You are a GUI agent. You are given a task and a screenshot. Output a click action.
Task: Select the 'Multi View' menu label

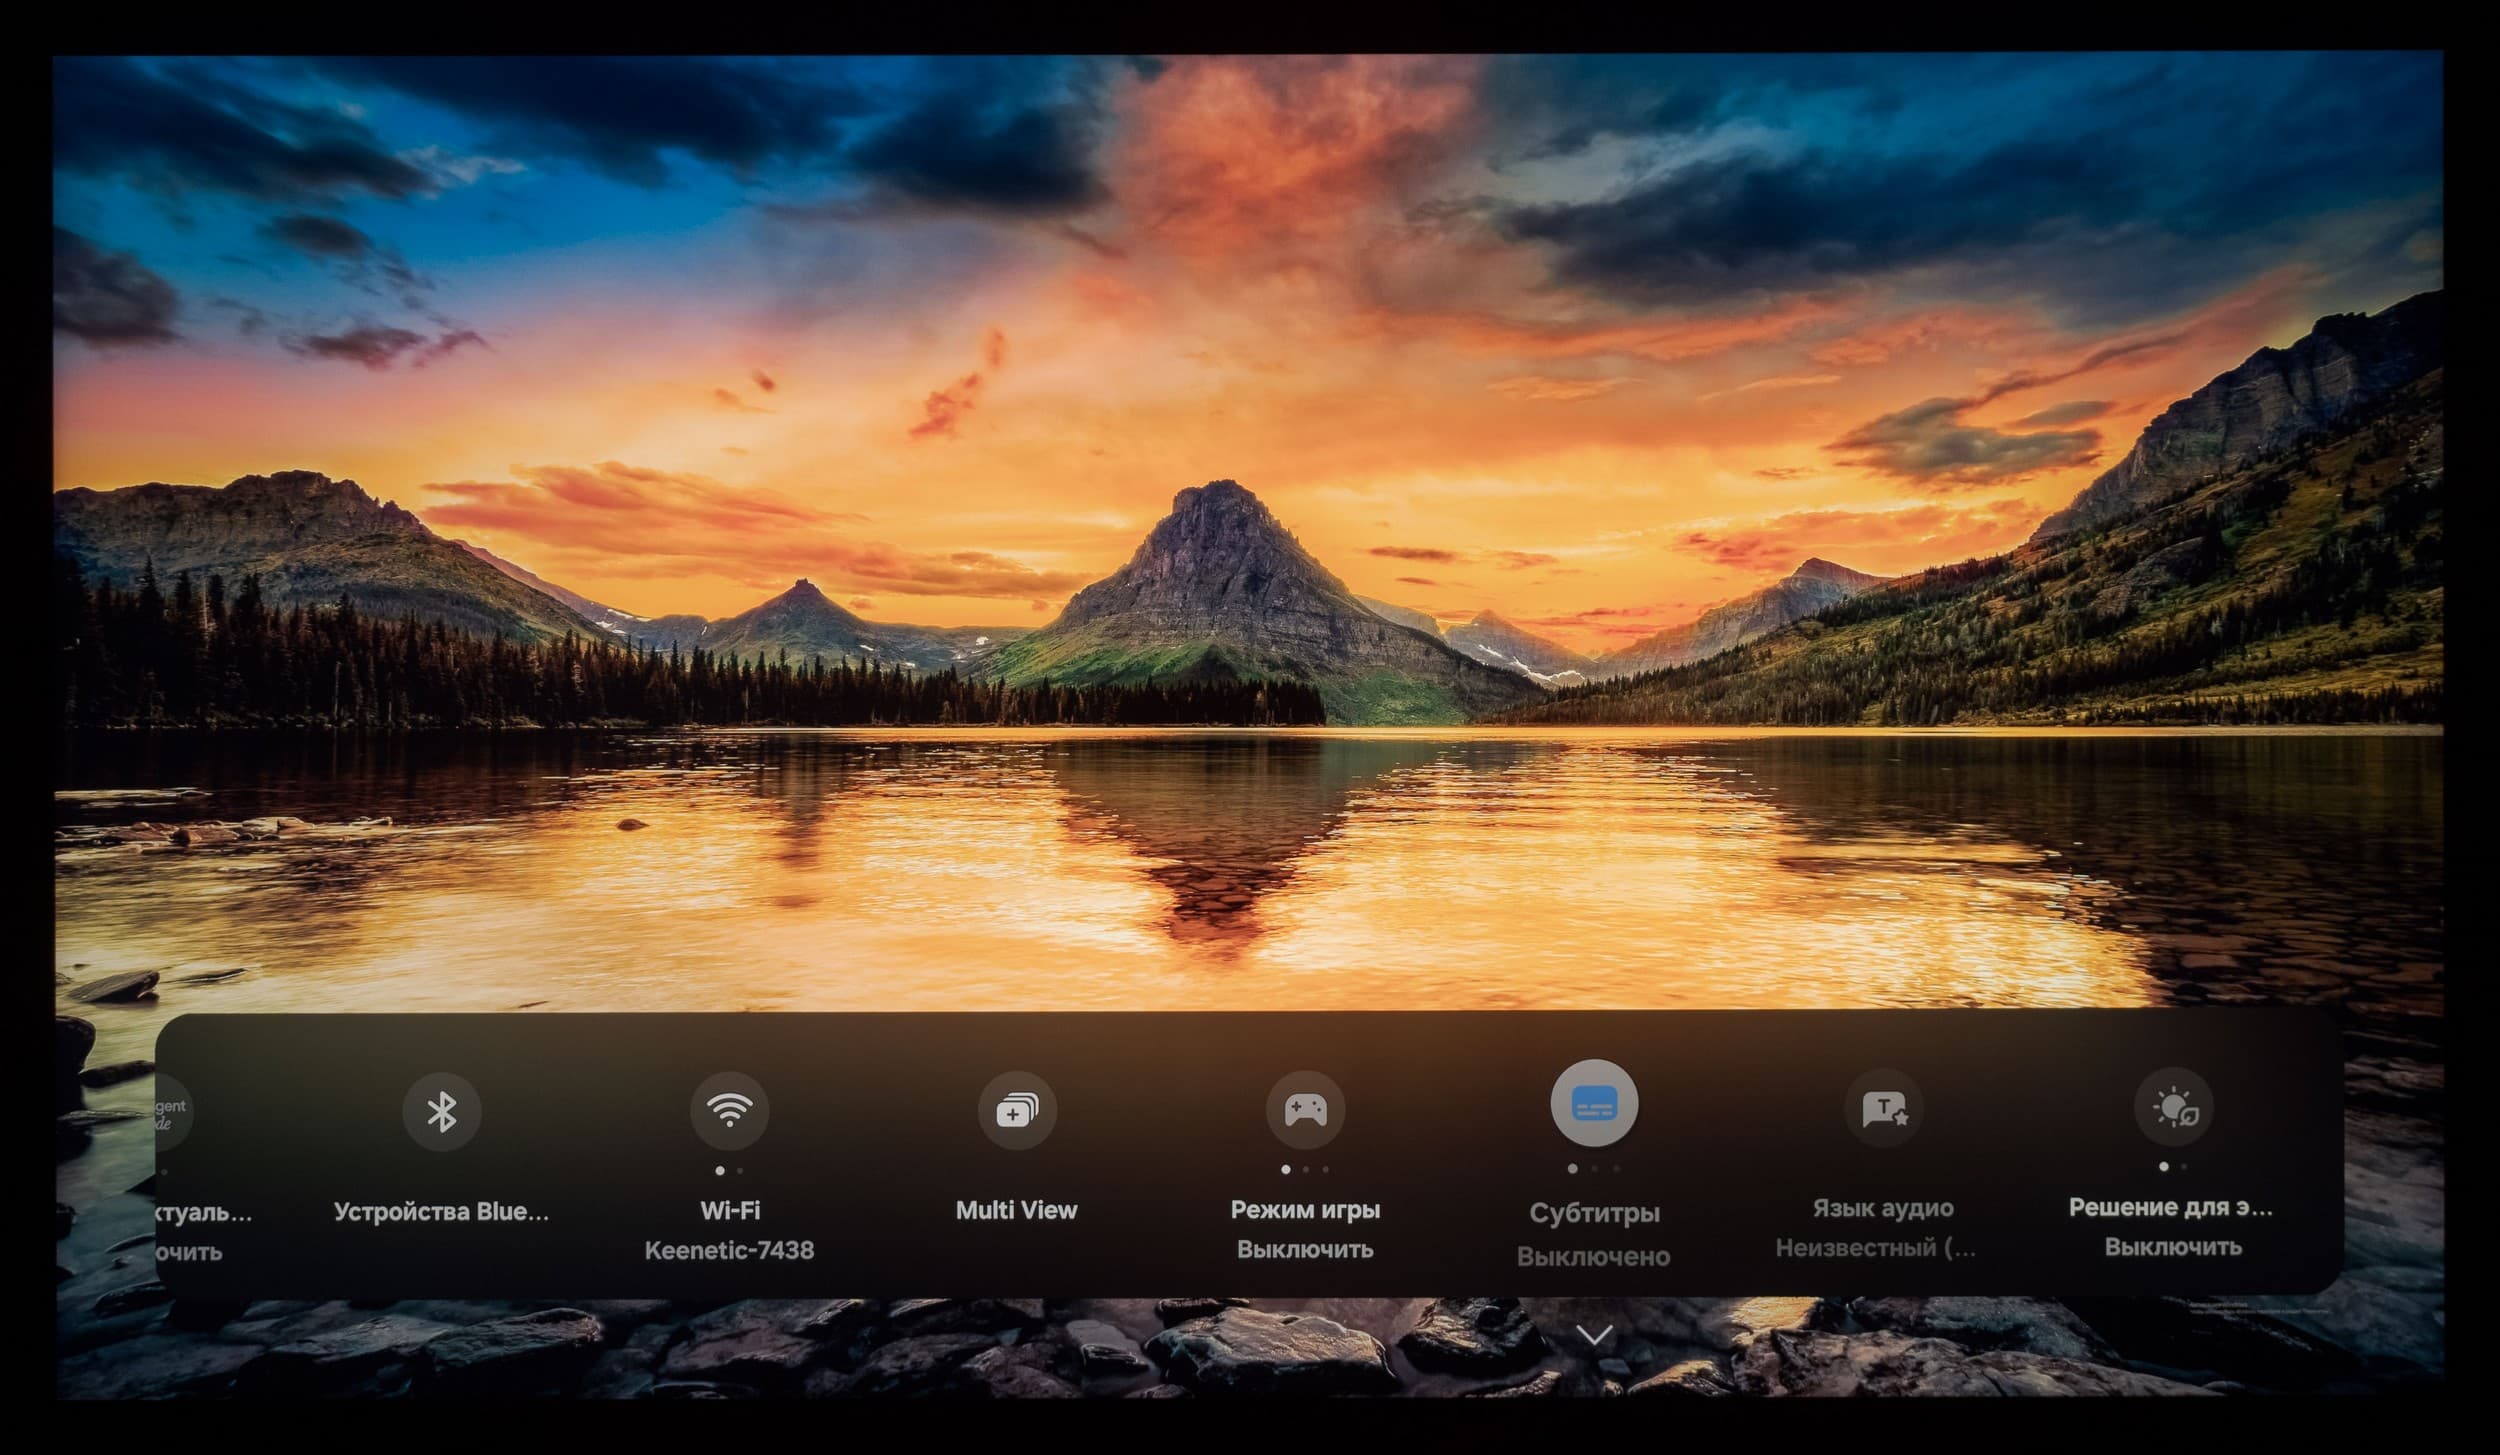[1016, 1210]
